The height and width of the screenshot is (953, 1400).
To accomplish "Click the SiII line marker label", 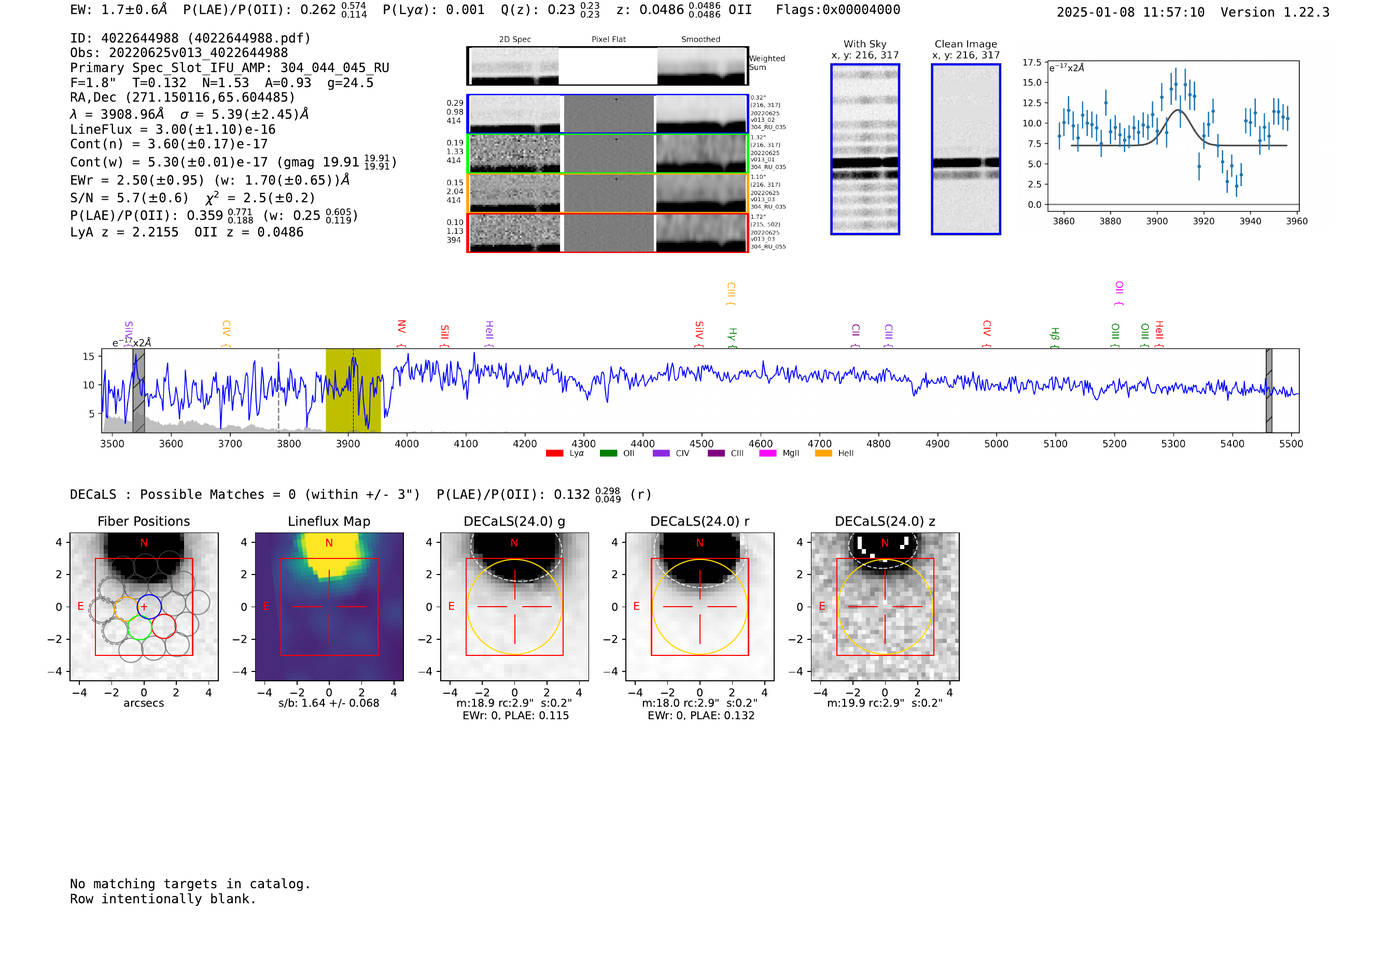I will pos(445,335).
